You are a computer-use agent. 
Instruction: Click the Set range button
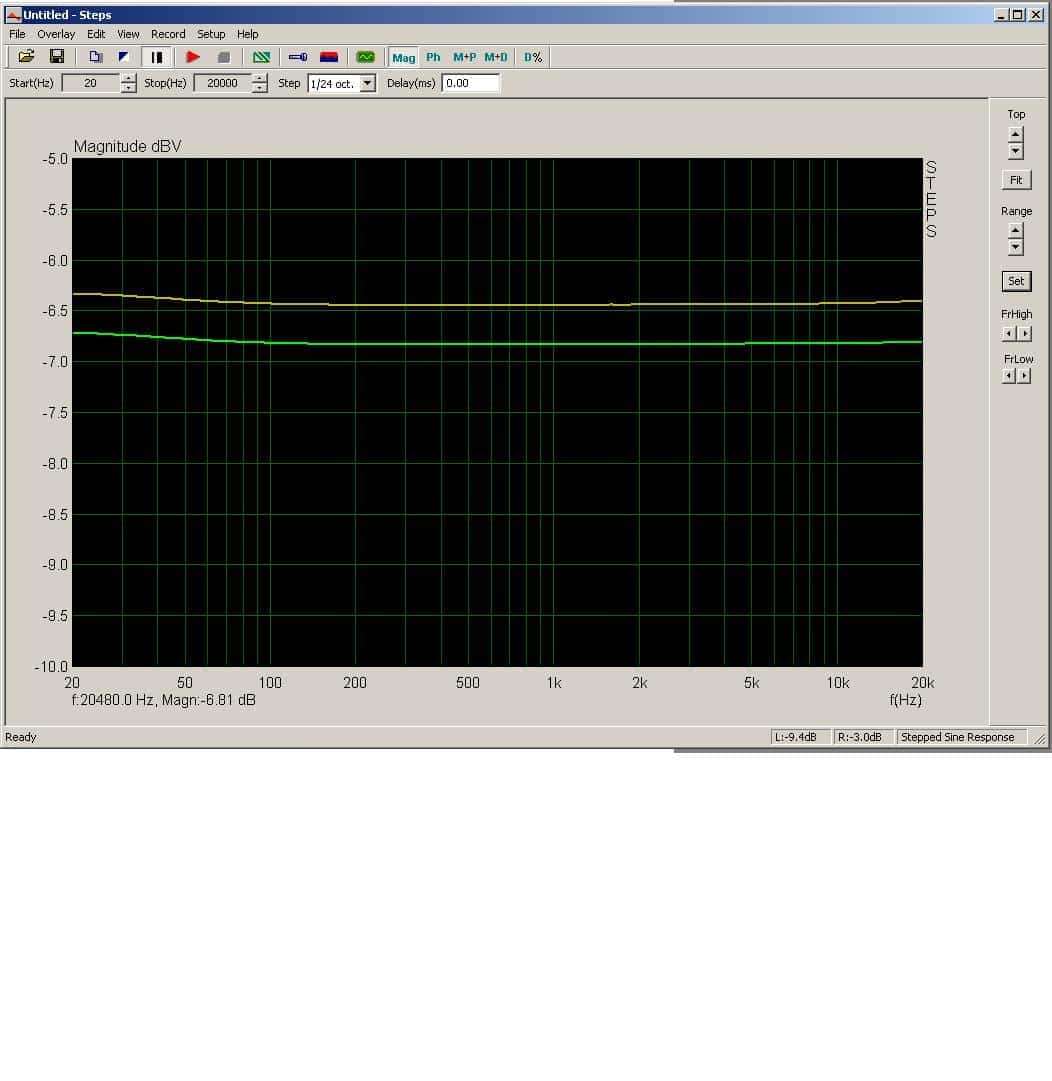[1015, 281]
